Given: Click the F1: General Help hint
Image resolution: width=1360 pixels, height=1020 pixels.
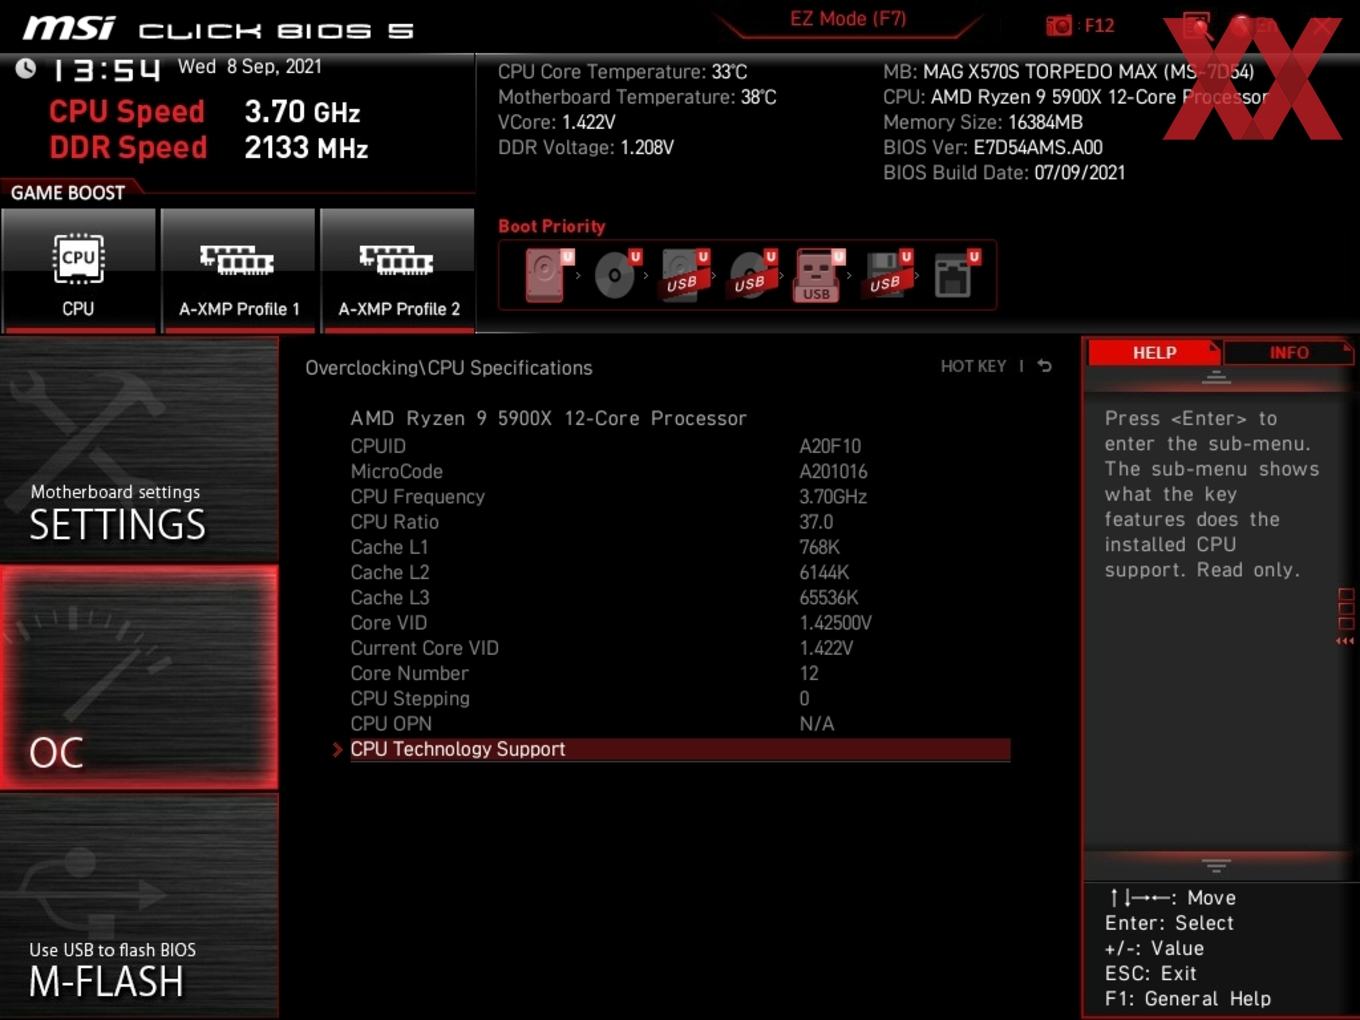Looking at the screenshot, I should click(1188, 999).
